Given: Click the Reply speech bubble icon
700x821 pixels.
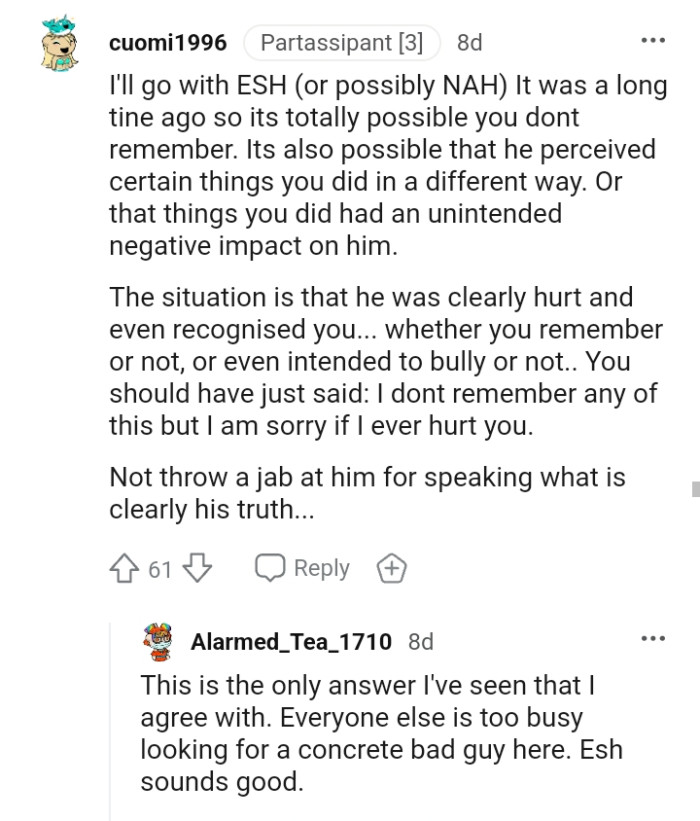Looking at the screenshot, I should pos(268,567).
